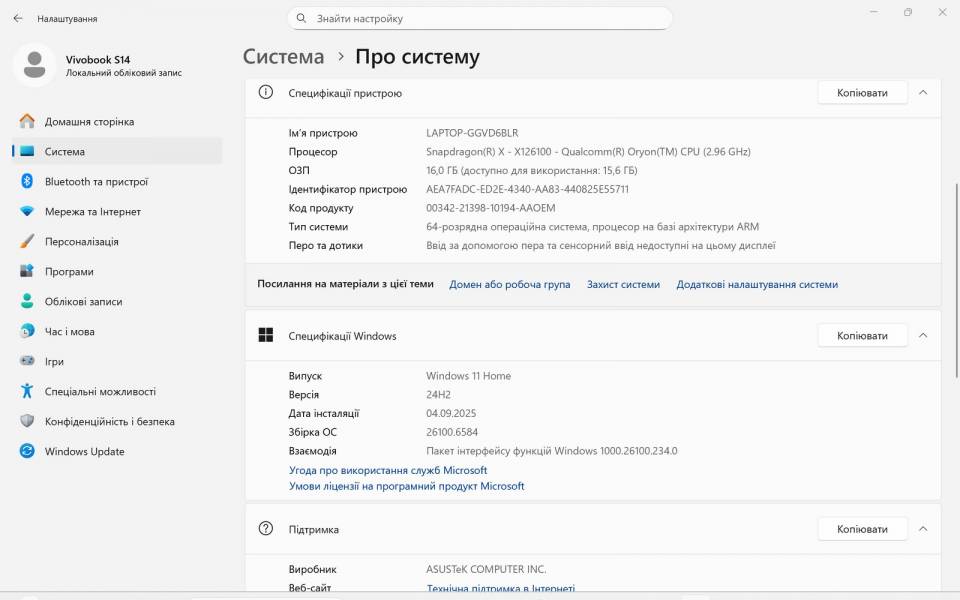The image size is (960, 600).
Task: Collapse the Специфікації Windows section chevron
Action: (x=923, y=335)
